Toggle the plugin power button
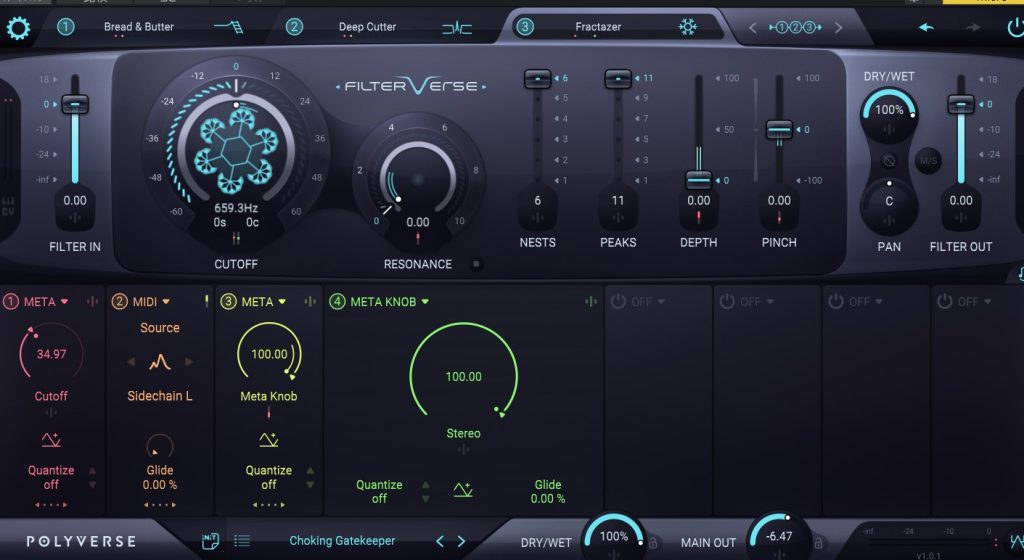The height and width of the screenshot is (560, 1024). 1015,27
